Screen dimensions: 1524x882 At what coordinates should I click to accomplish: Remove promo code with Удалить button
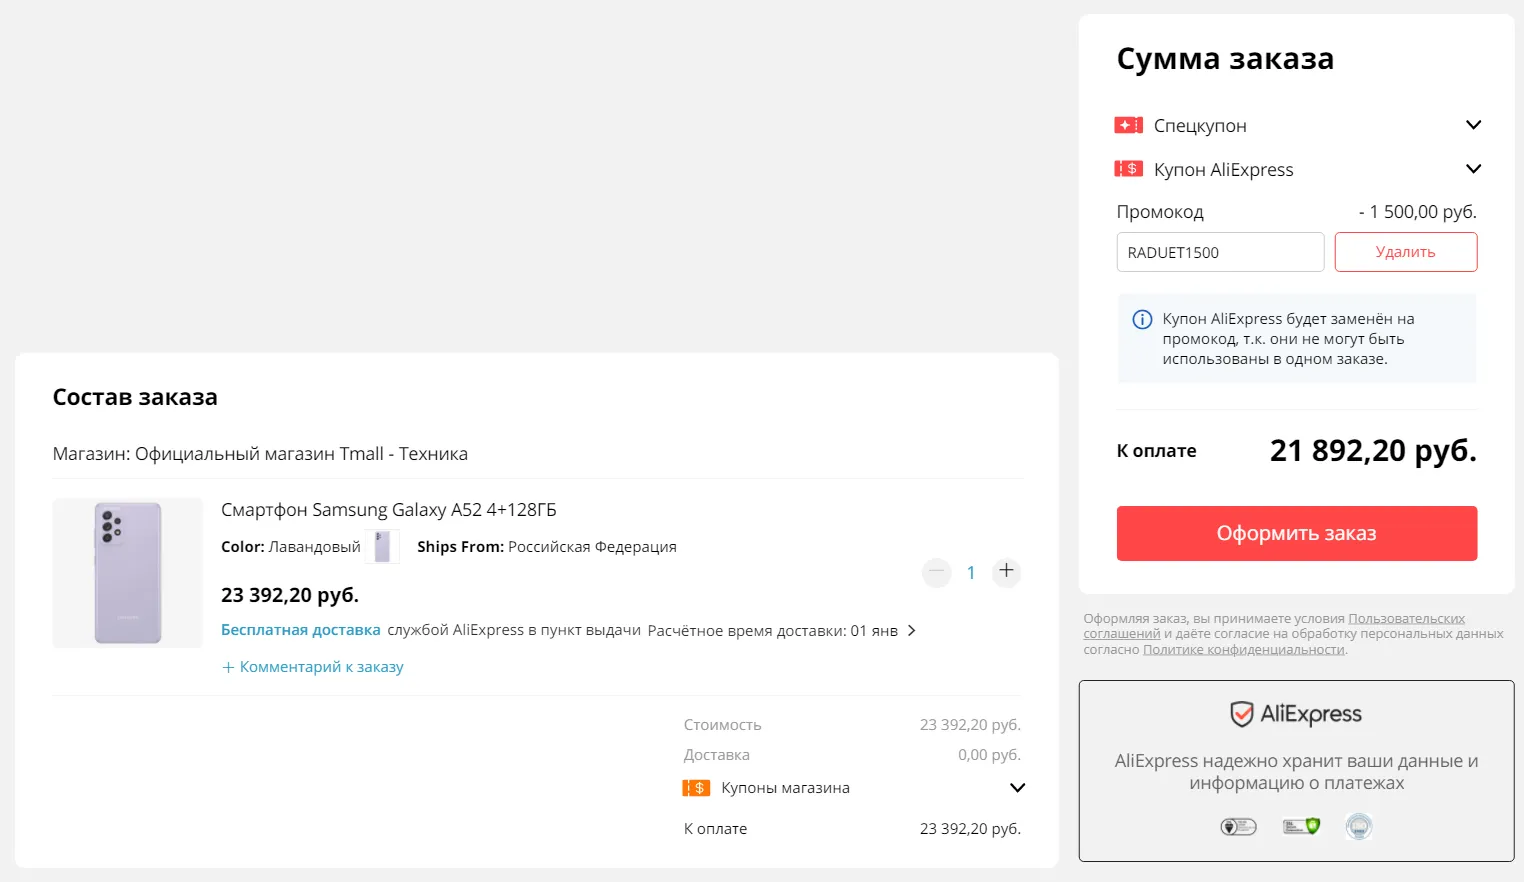[x=1405, y=252]
